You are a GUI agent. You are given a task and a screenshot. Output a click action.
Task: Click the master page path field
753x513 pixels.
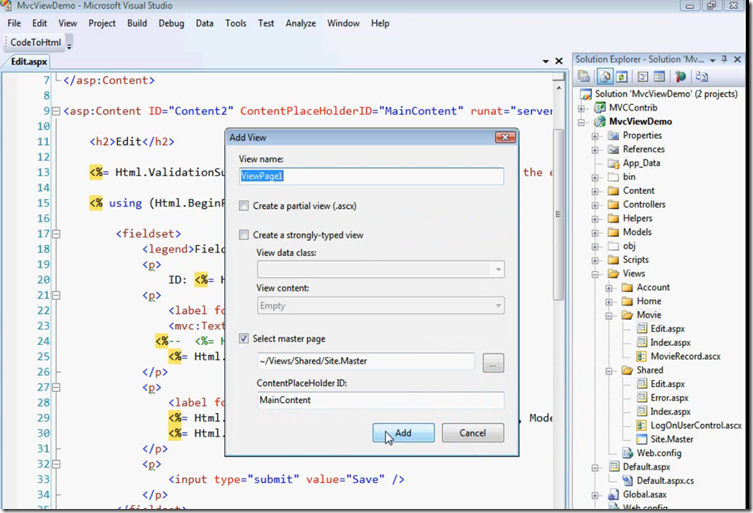pyautogui.click(x=366, y=361)
